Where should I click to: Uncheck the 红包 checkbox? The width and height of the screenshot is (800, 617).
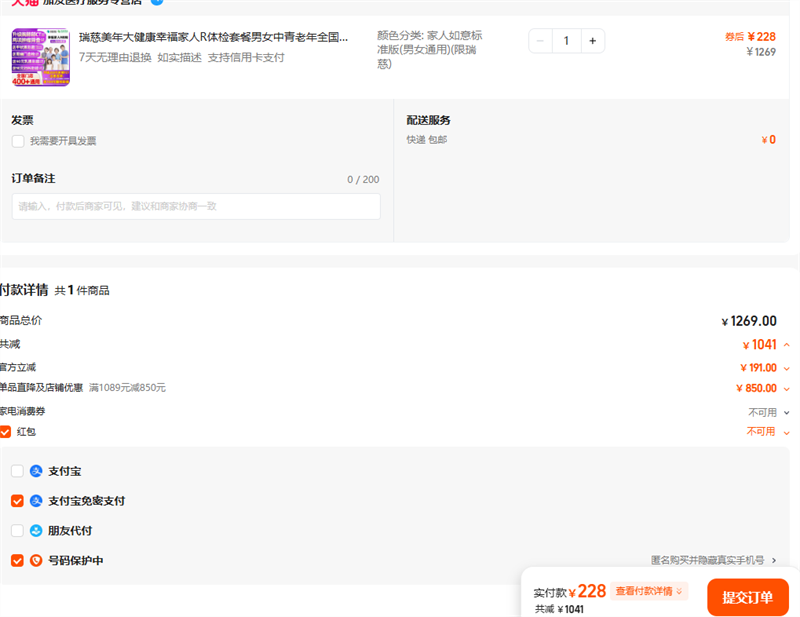6,432
